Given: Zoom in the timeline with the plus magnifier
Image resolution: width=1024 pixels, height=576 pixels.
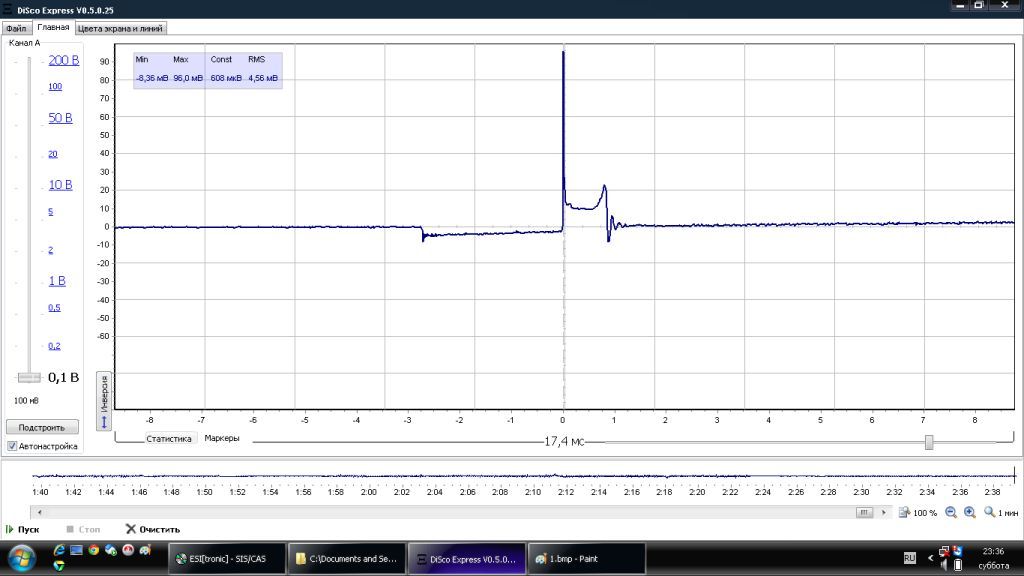Looking at the screenshot, I should (x=970, y=513).
